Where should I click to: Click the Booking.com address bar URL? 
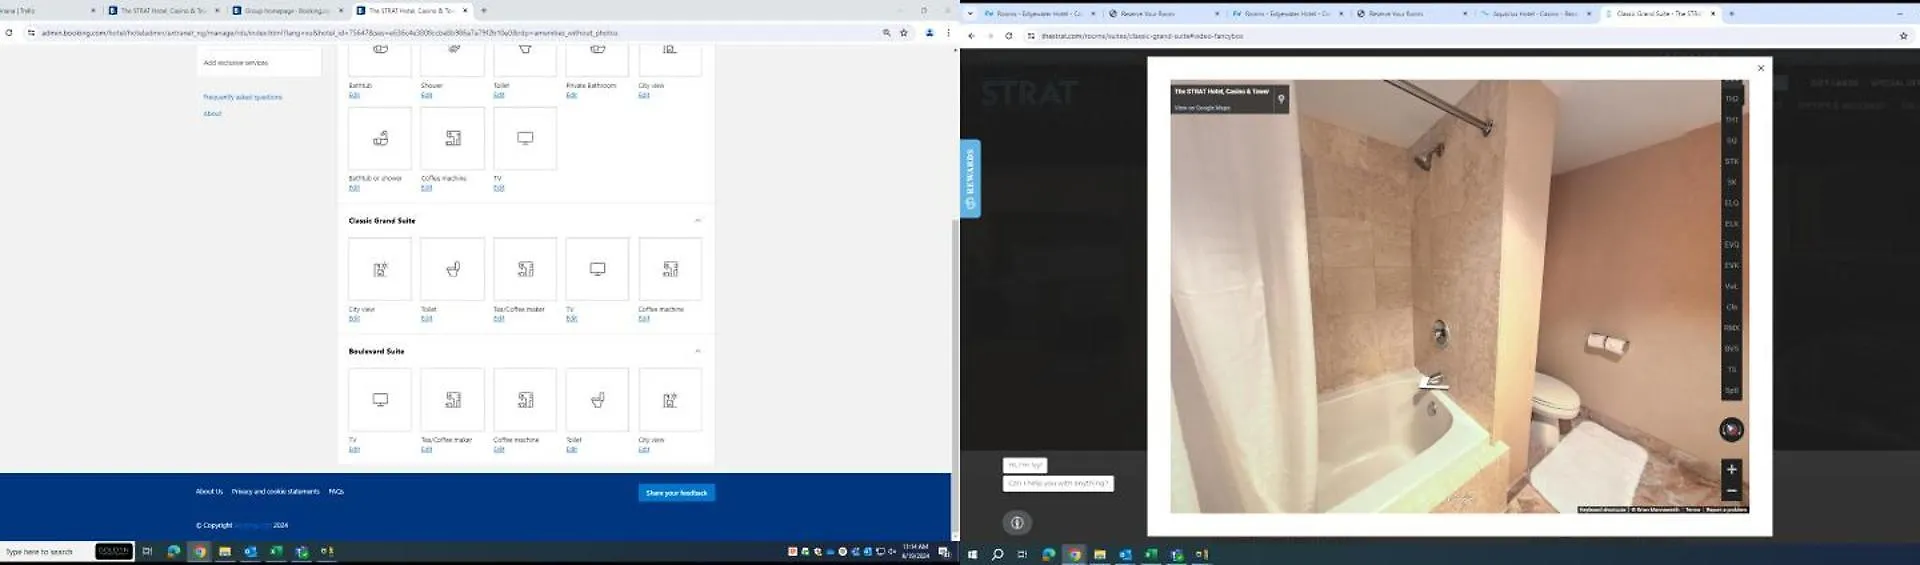[330, 33]
